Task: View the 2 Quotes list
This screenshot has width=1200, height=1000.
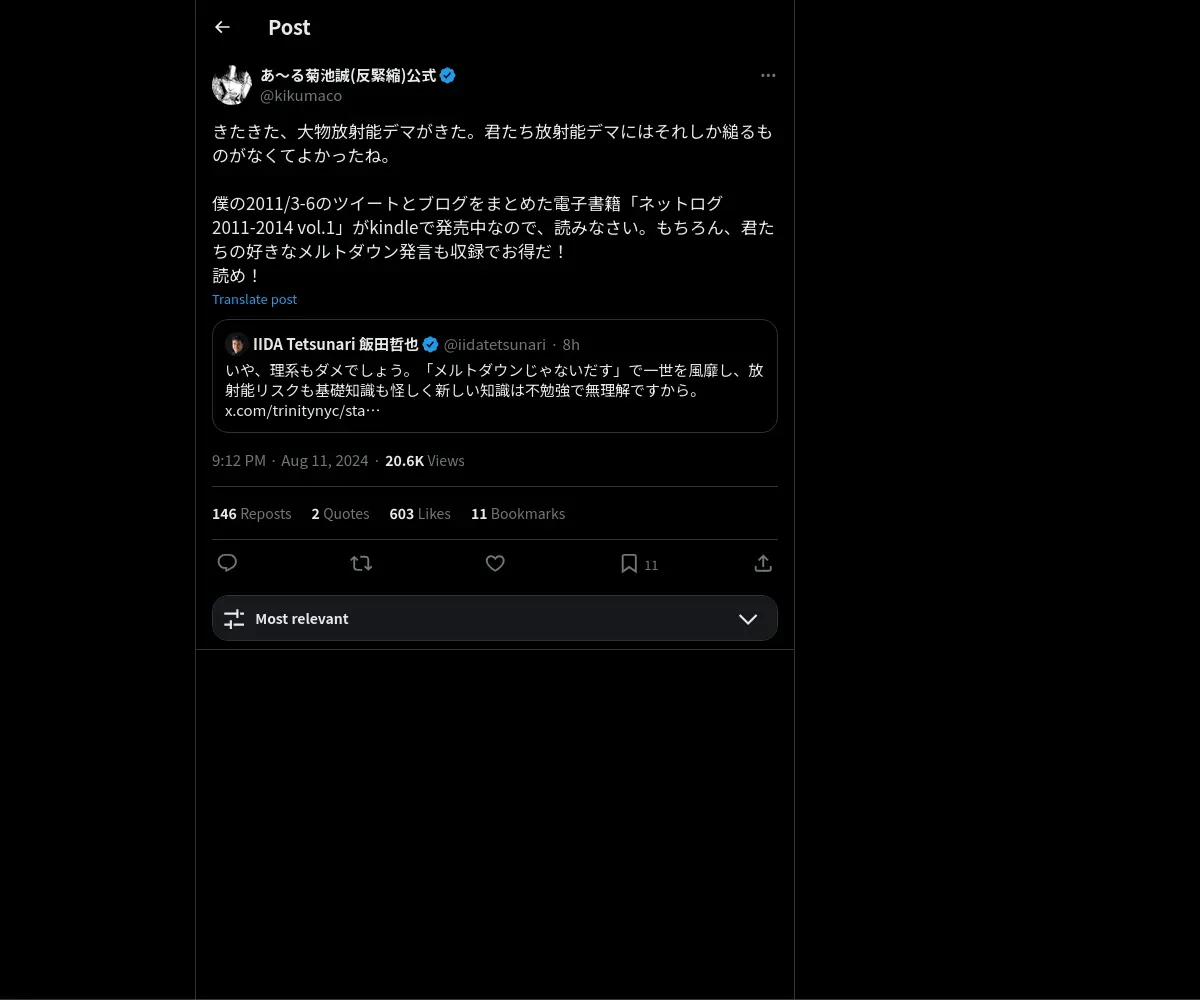Action: point(340,513)
